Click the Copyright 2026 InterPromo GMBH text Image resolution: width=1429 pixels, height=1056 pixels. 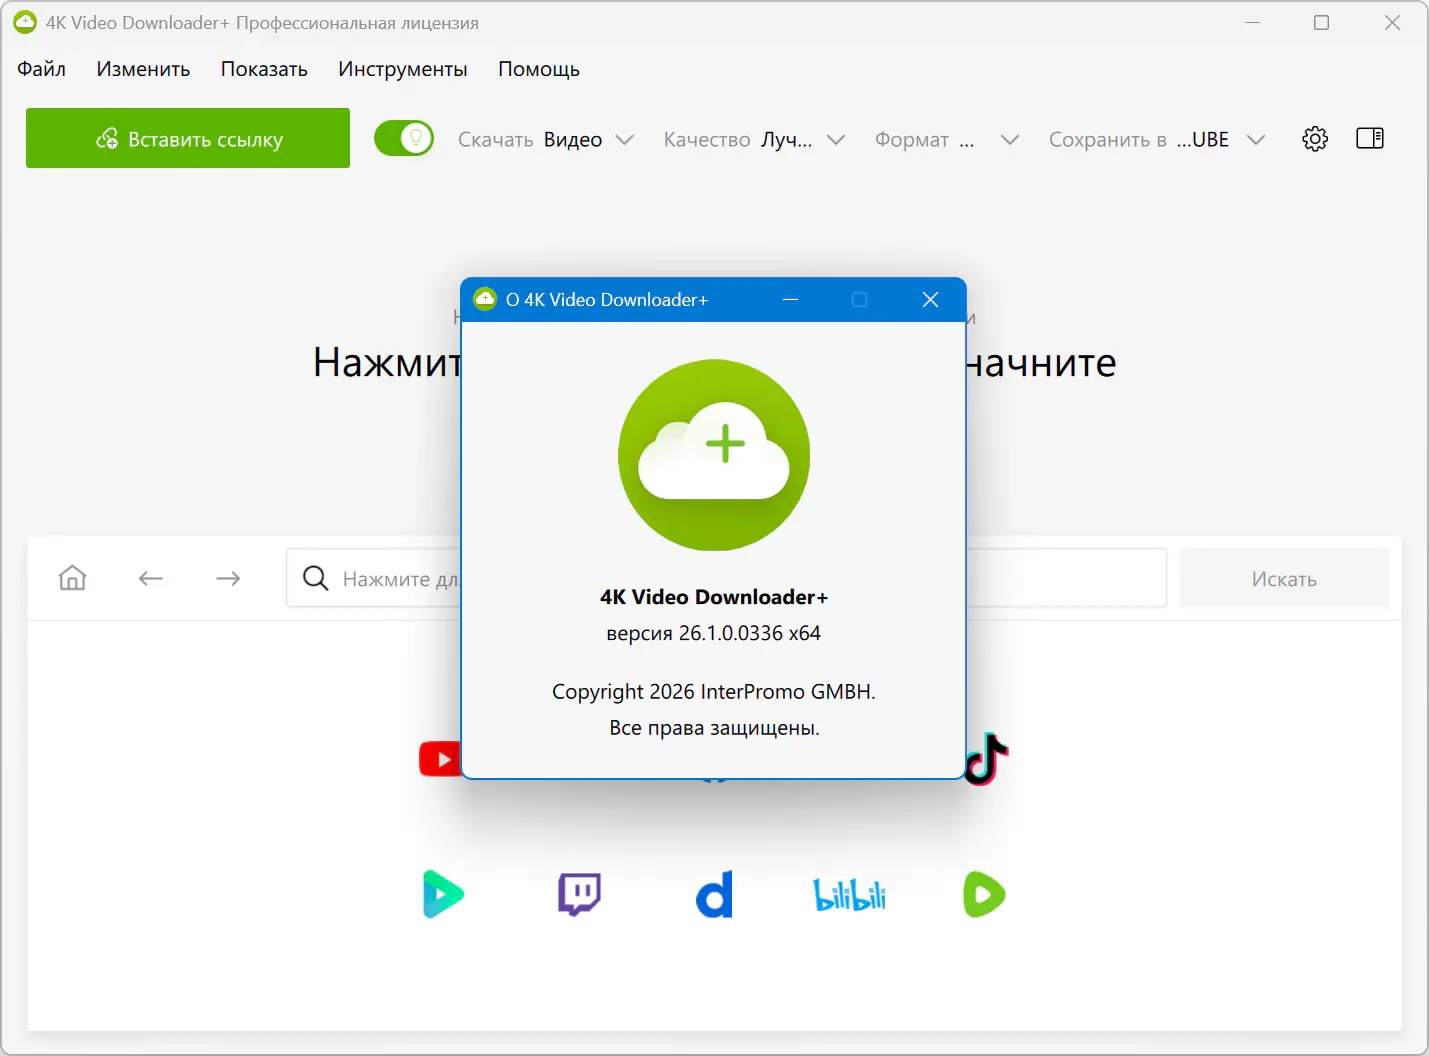(714, 692)
